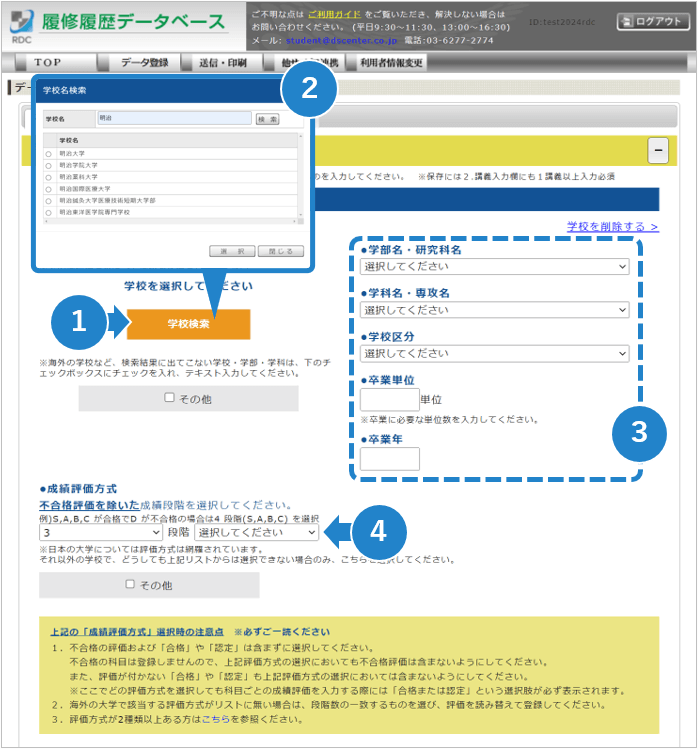Open the 送信・印刷 menu tab
This screenshot has height=749, width=698.
pos(223,63)
